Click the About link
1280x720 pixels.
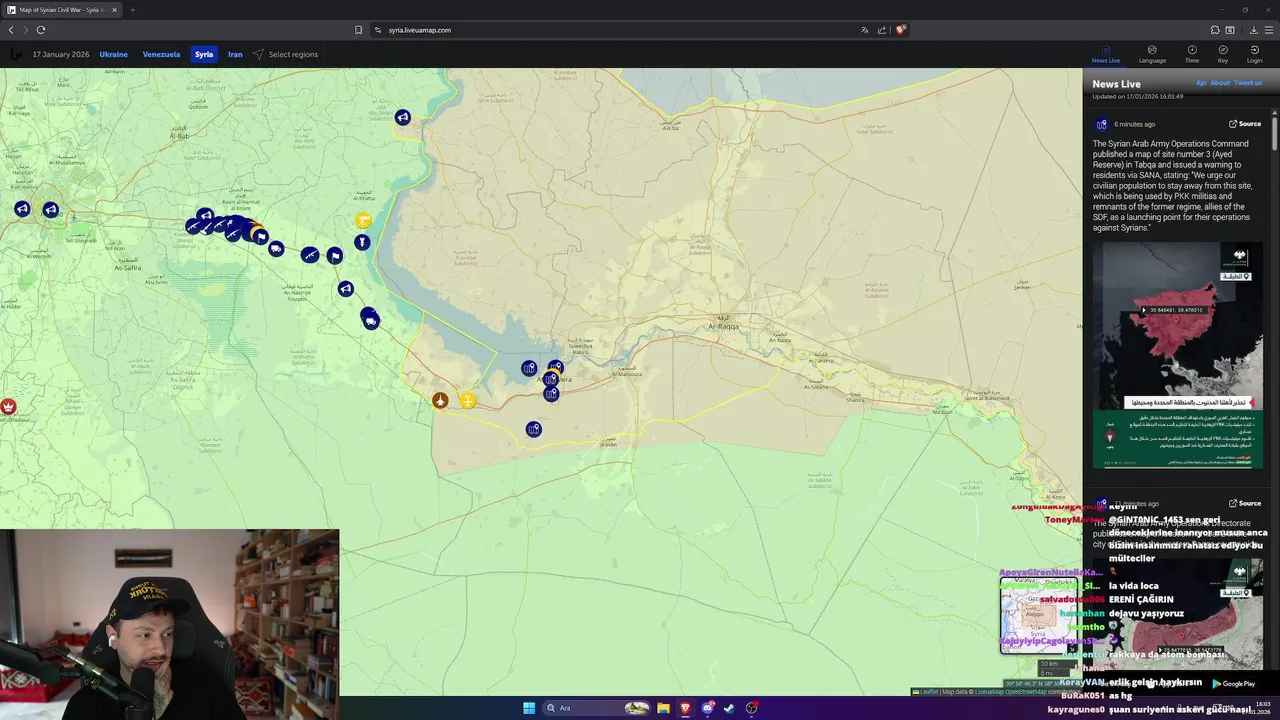tap(1220, 83)
